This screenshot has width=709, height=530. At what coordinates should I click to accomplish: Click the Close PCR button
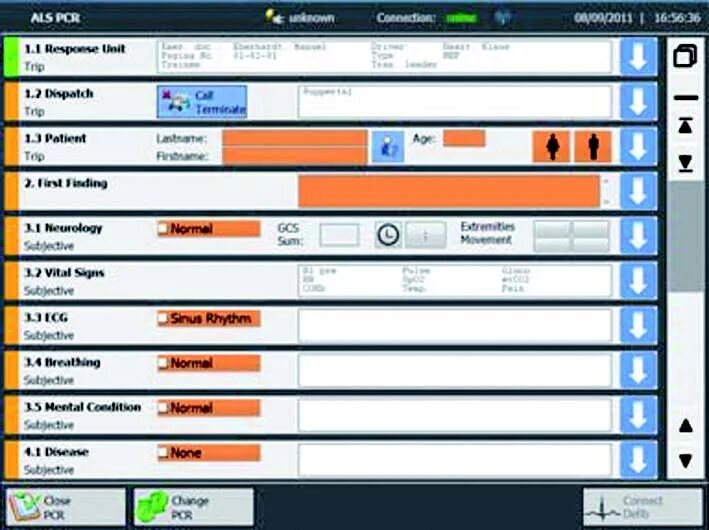click(x=66, y=507)
